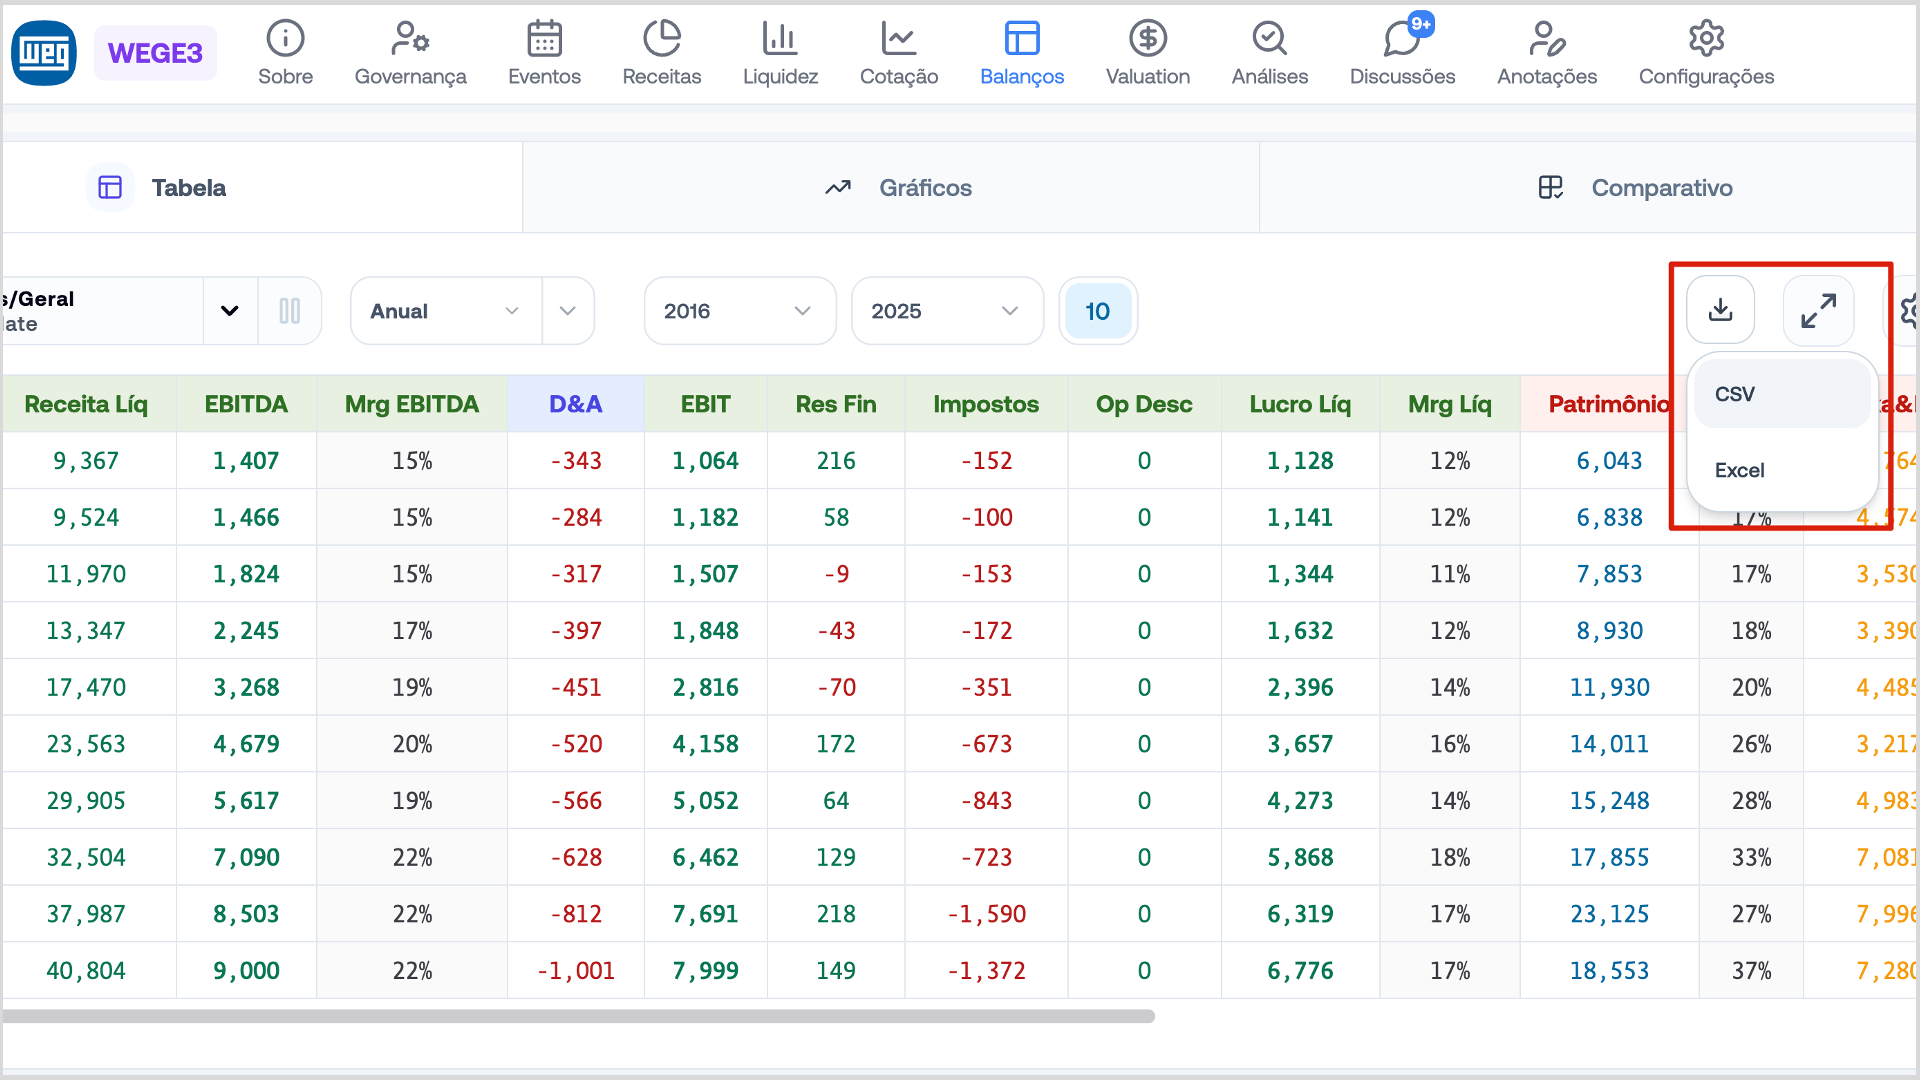Toggle the 10 years button
The image size is (1920, 1080).
(x=1097, y=311)
